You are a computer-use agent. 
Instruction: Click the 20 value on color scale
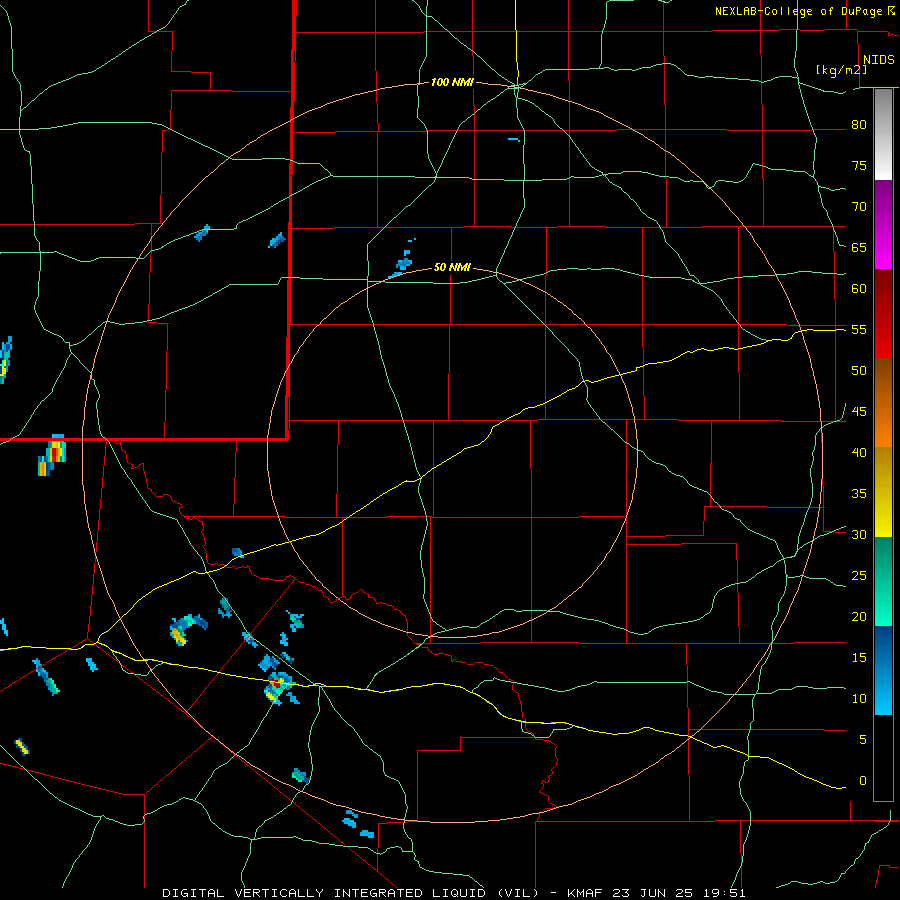coord(859,617)
